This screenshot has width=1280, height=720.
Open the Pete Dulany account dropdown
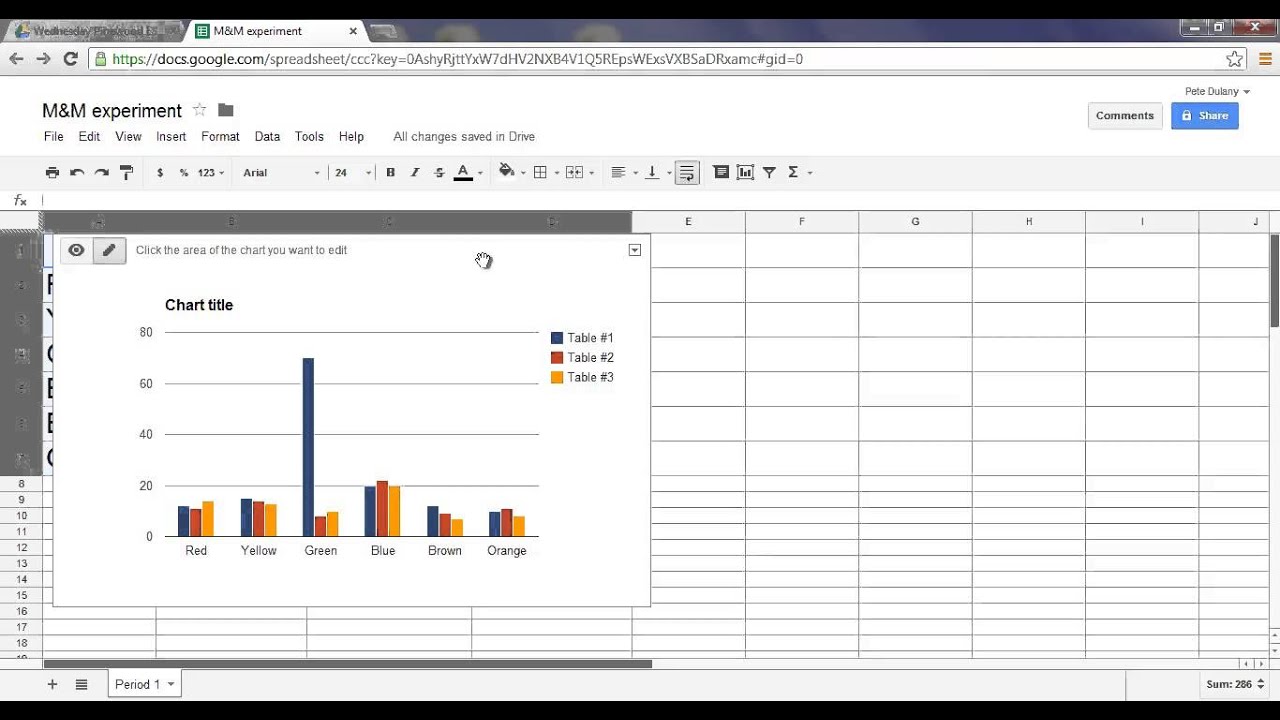(1217, 91)
